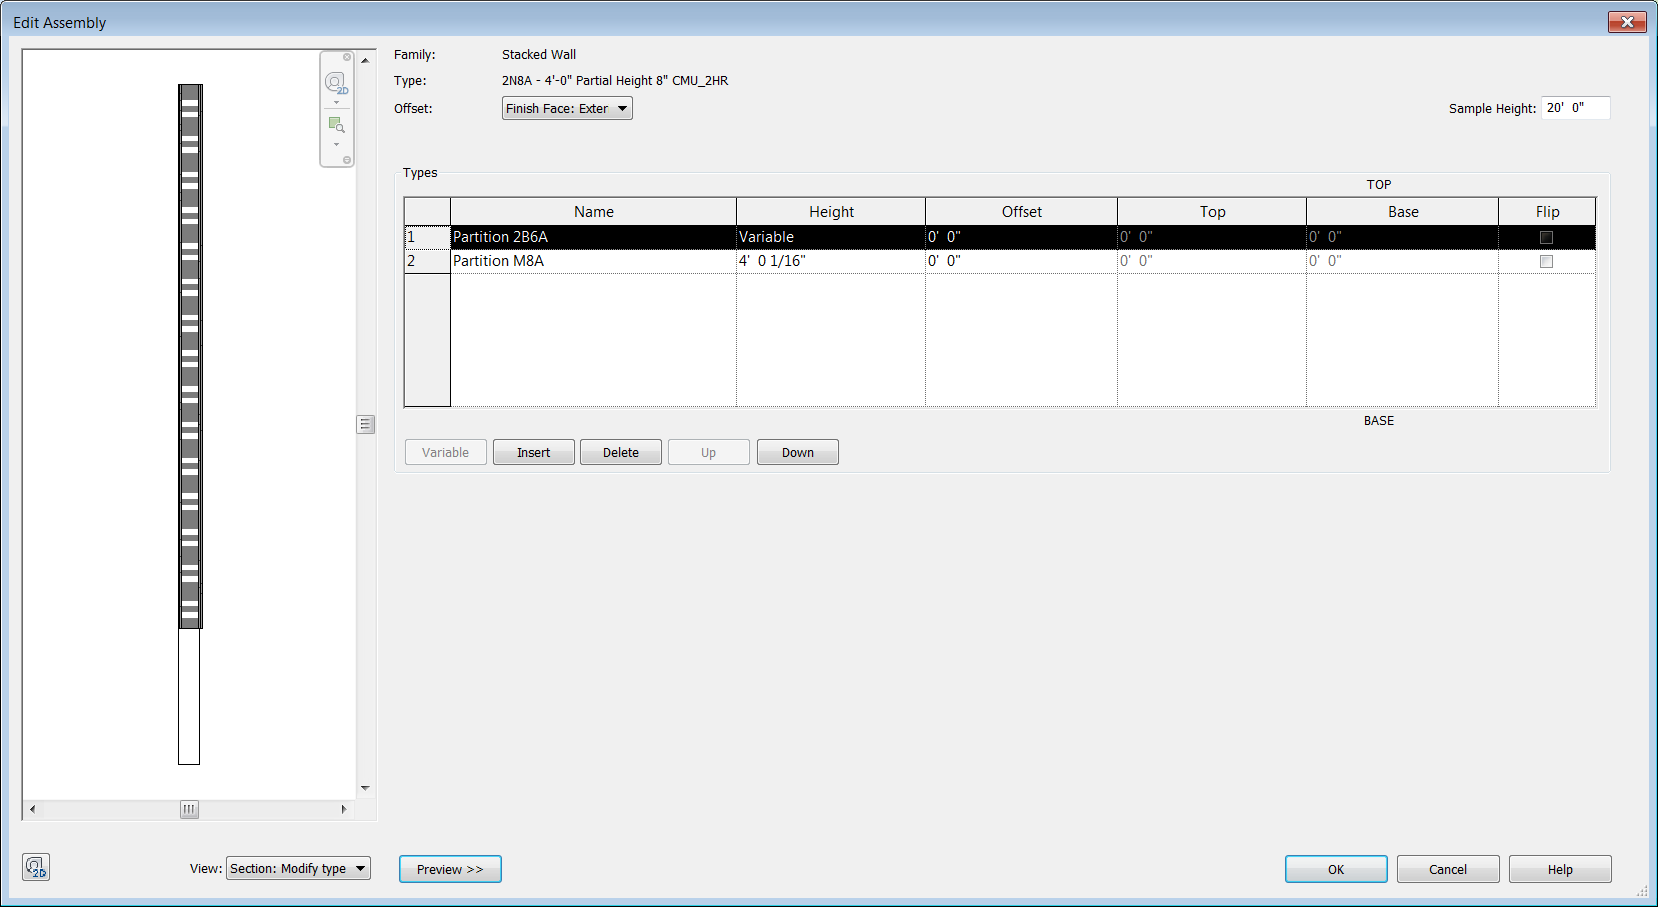
Task: Tick the Flip checkbox for Partition 2B6A
Action: click(1546, 237)
